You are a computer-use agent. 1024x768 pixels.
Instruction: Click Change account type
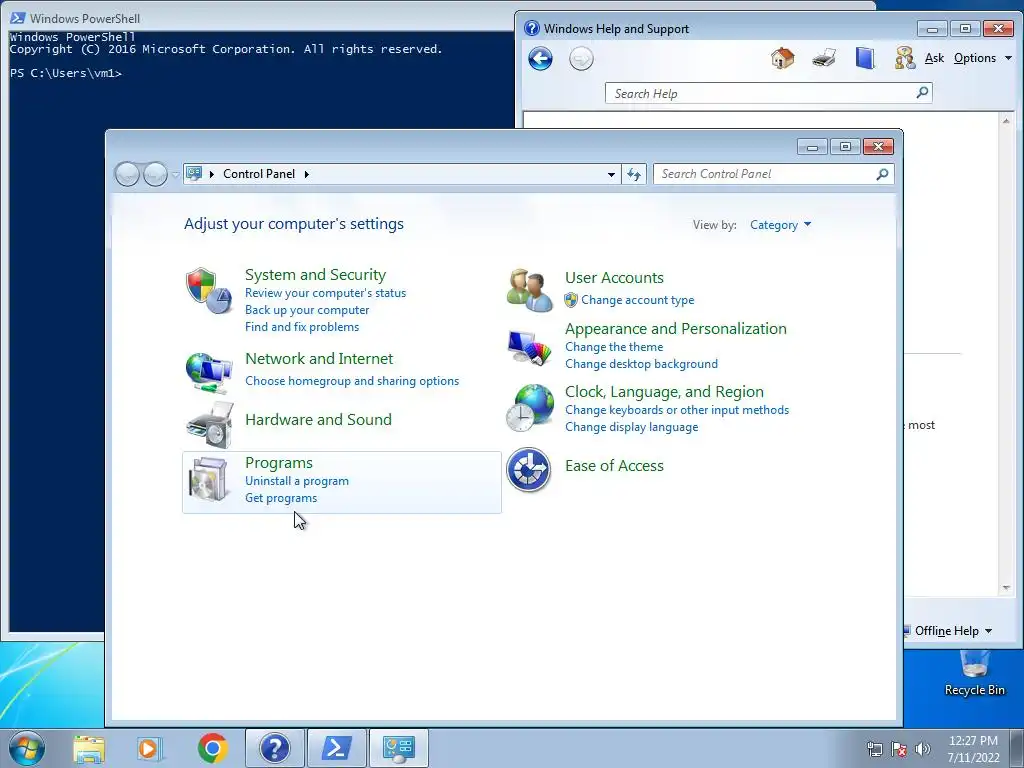pos(637,300)
